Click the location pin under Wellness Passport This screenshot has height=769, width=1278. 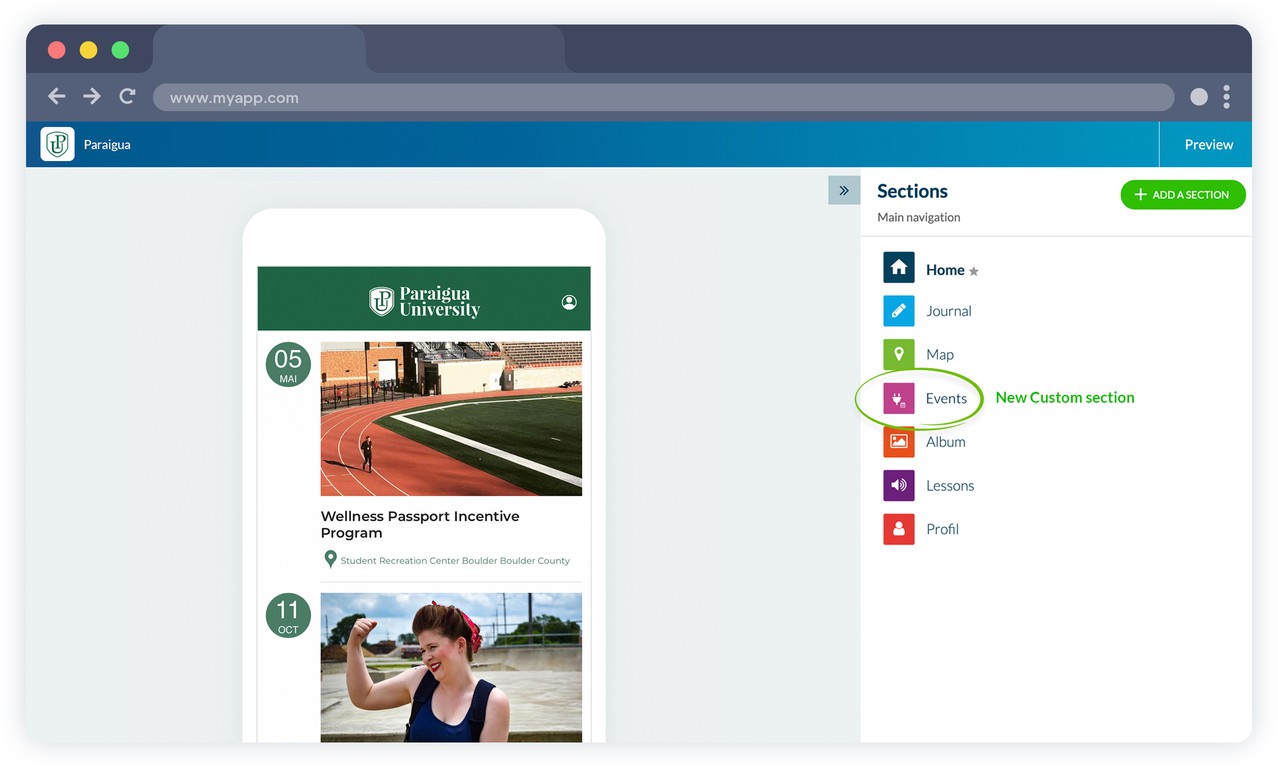coord(330,559)
